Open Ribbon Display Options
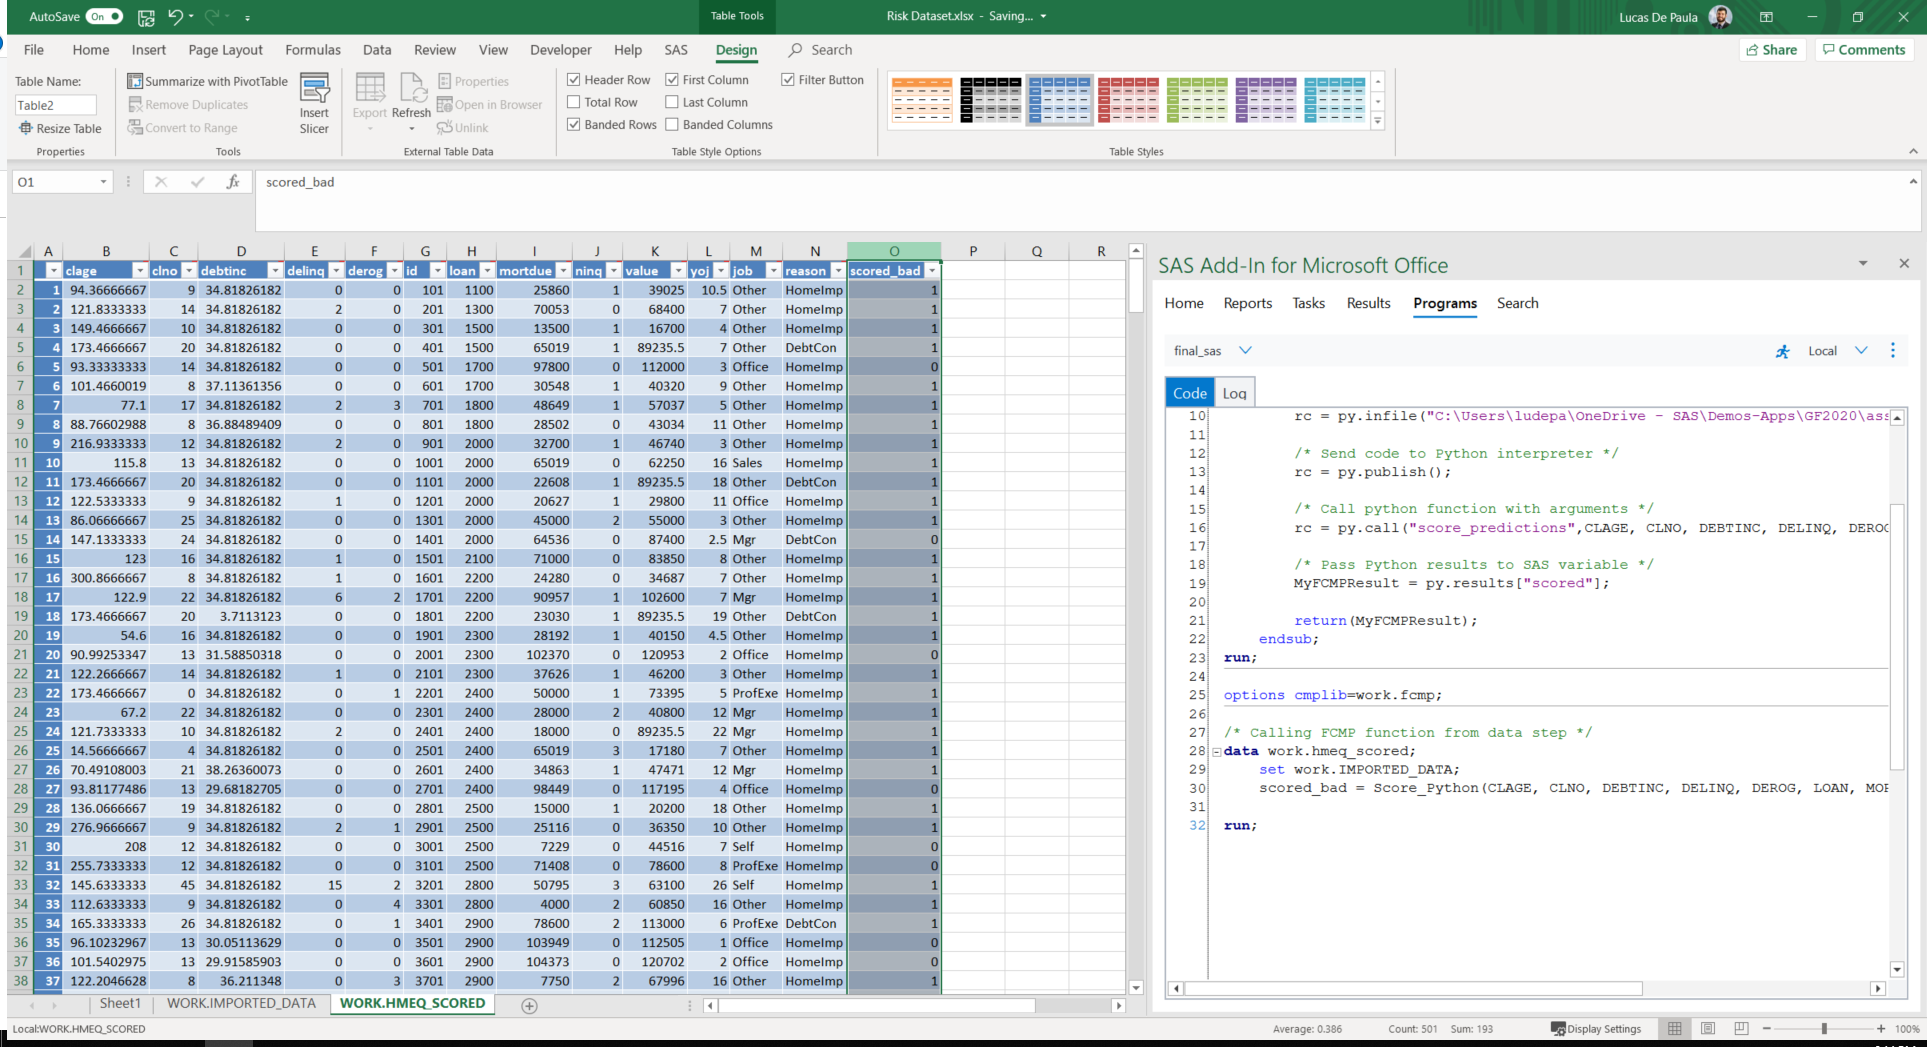The image size is (1927, 1047). pos(1767,17)
